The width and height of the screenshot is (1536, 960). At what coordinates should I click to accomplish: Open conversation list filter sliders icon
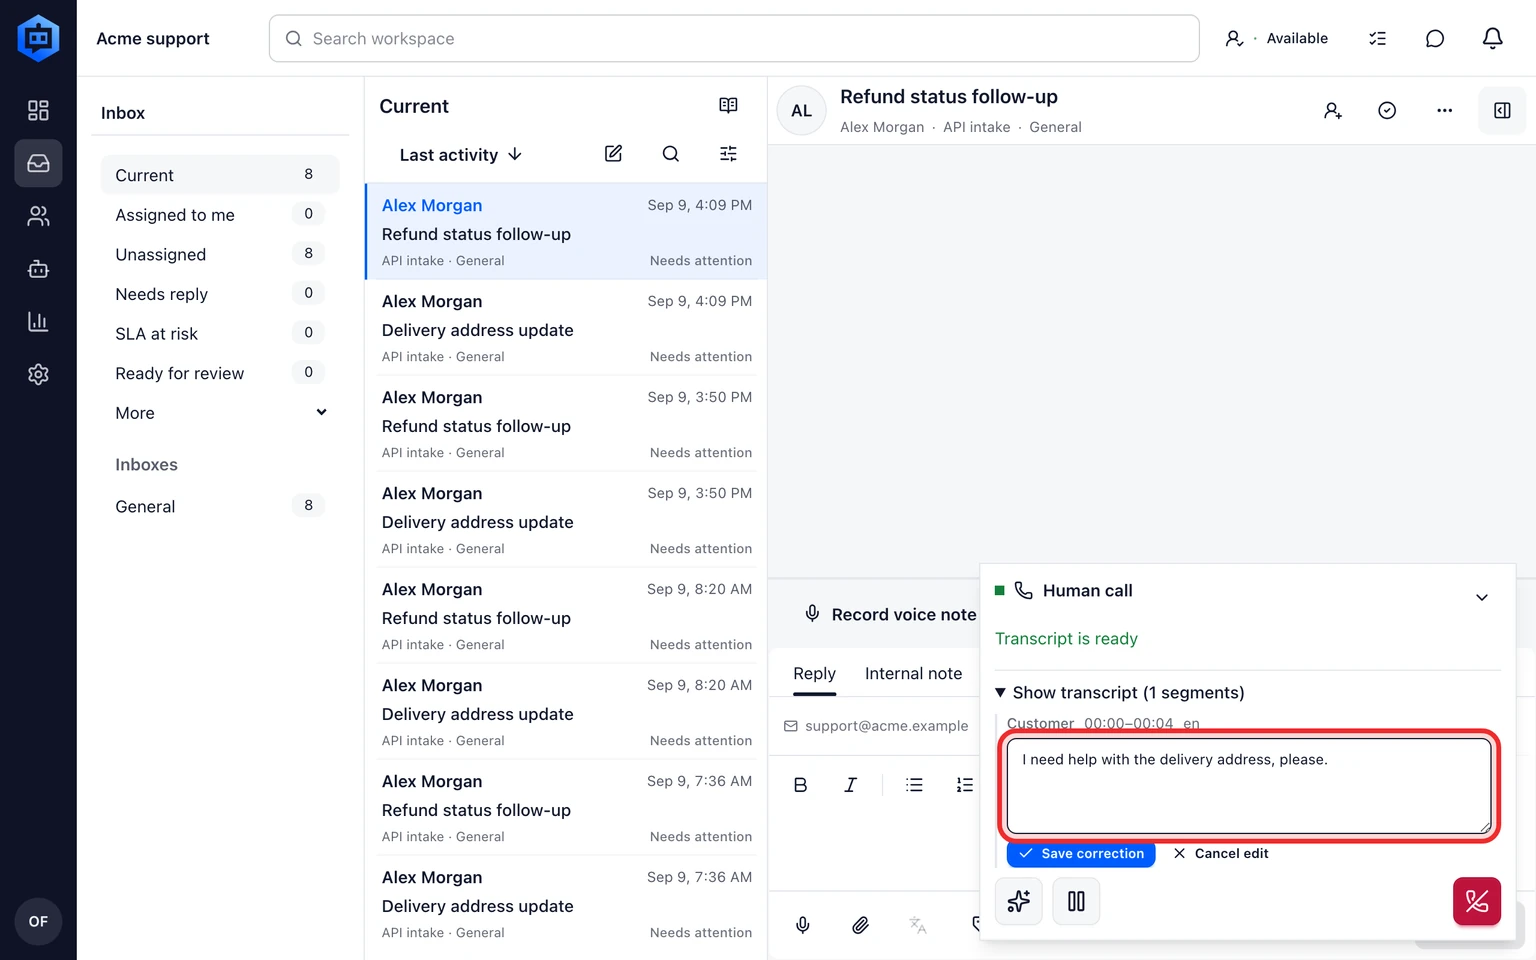(728, 154)
